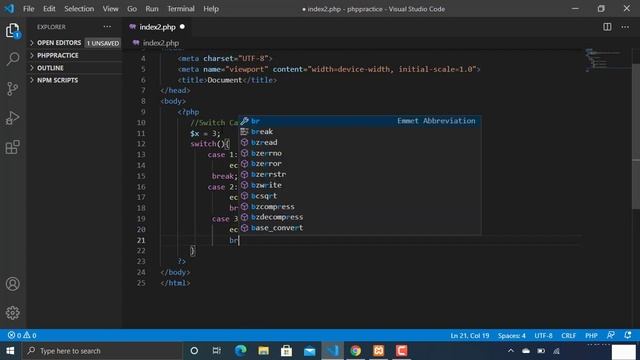Open the Windows Start menu
640x360 pixels.
tap(10, 351)
